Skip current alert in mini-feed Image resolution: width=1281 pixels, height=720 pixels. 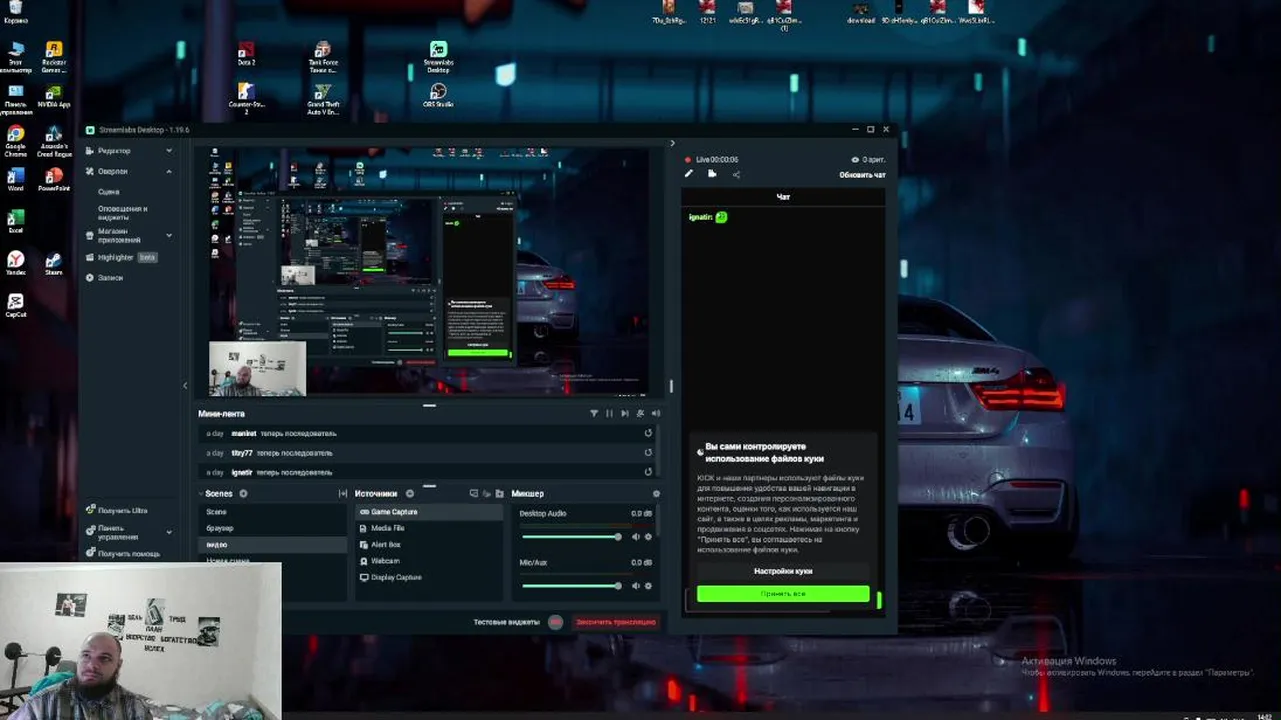pyautogui.click(x=625, y=413)
